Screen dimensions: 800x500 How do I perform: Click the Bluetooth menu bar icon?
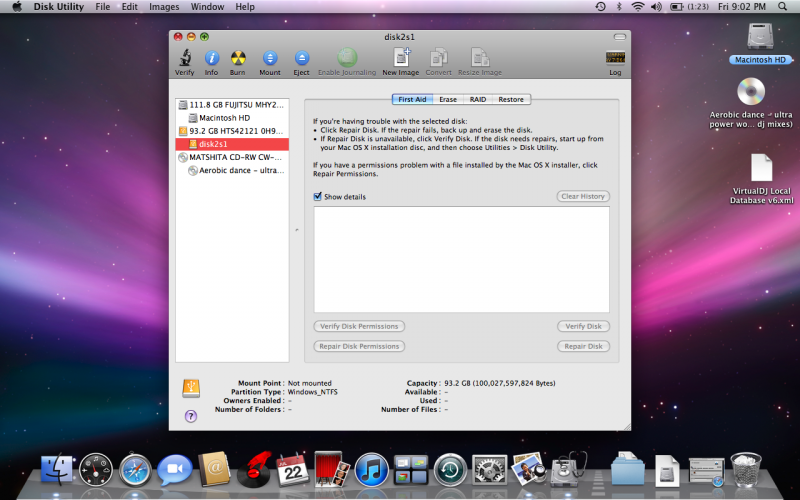pyautogui.click(x=619, y=7)
